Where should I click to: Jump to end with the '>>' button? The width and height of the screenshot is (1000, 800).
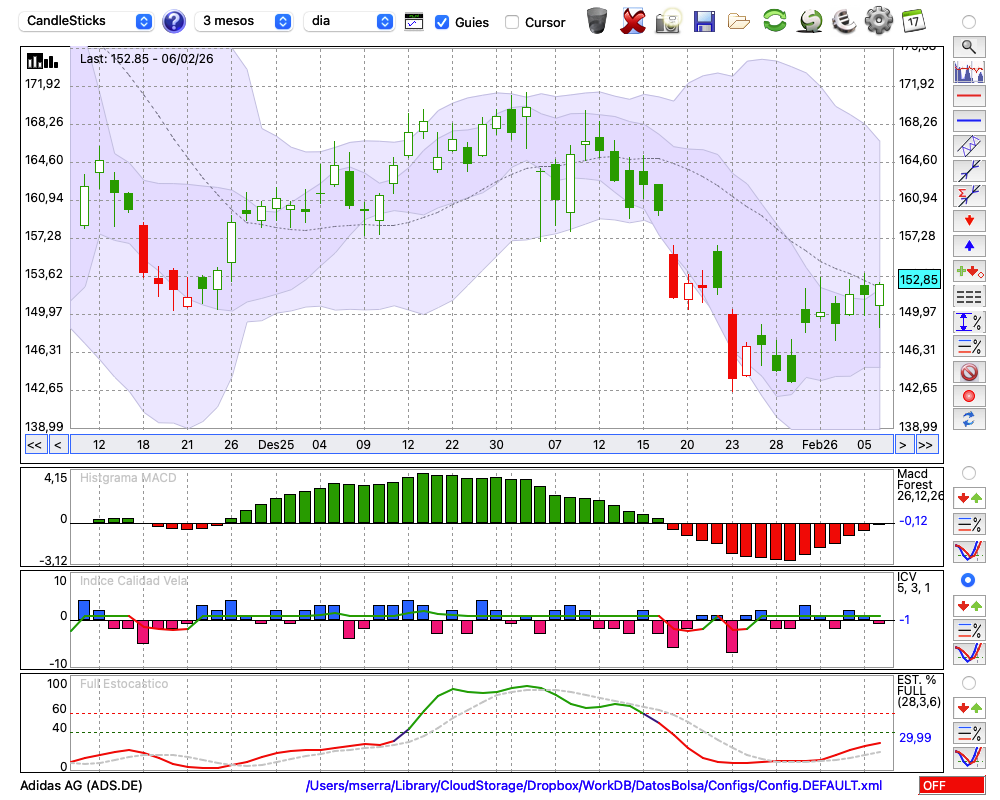click(x=926, y=445)
